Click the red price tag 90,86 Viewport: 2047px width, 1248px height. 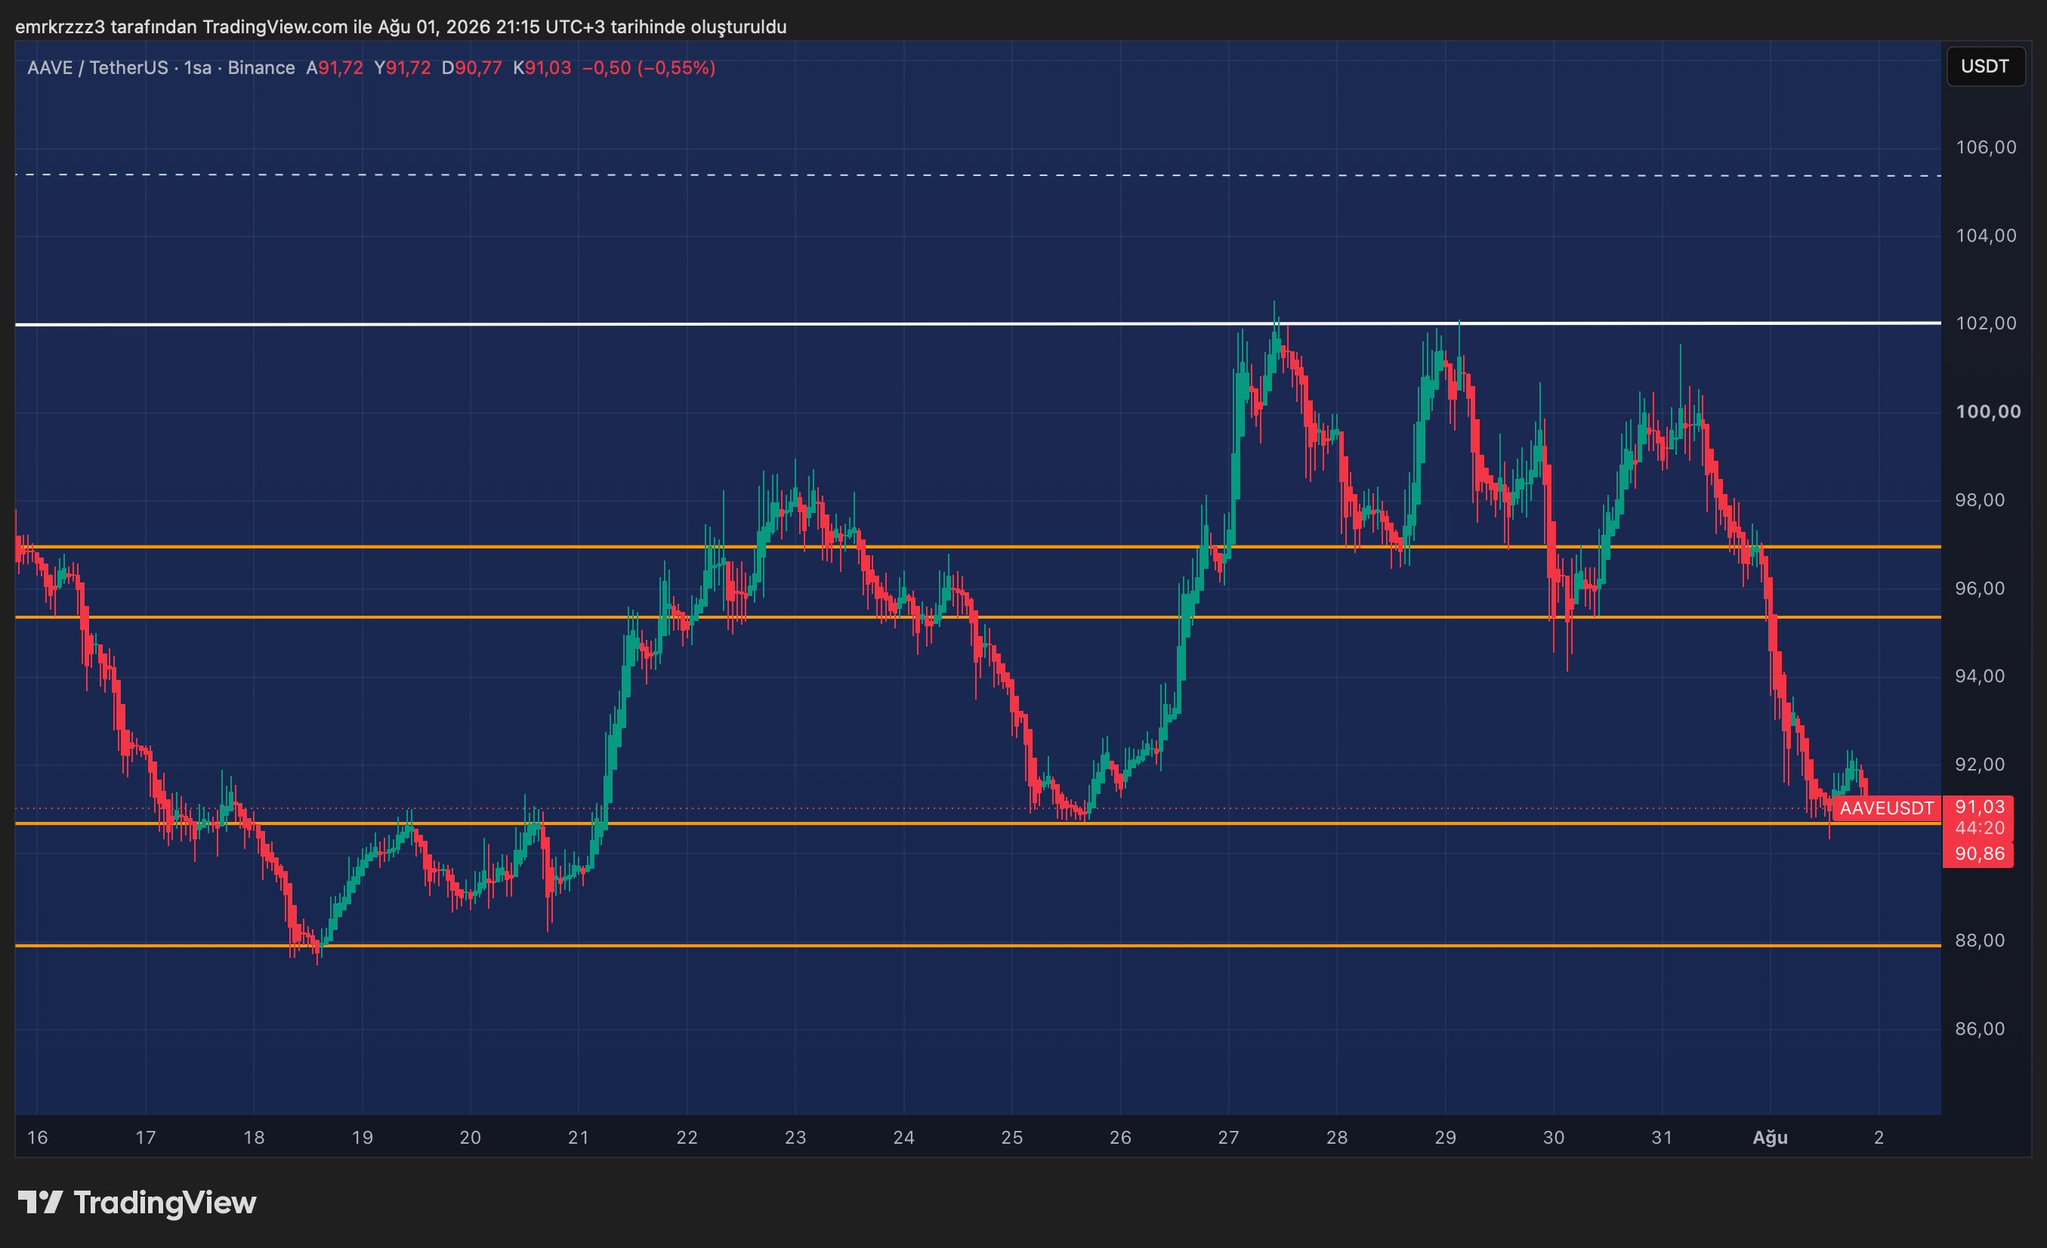tap(1980, 853)
